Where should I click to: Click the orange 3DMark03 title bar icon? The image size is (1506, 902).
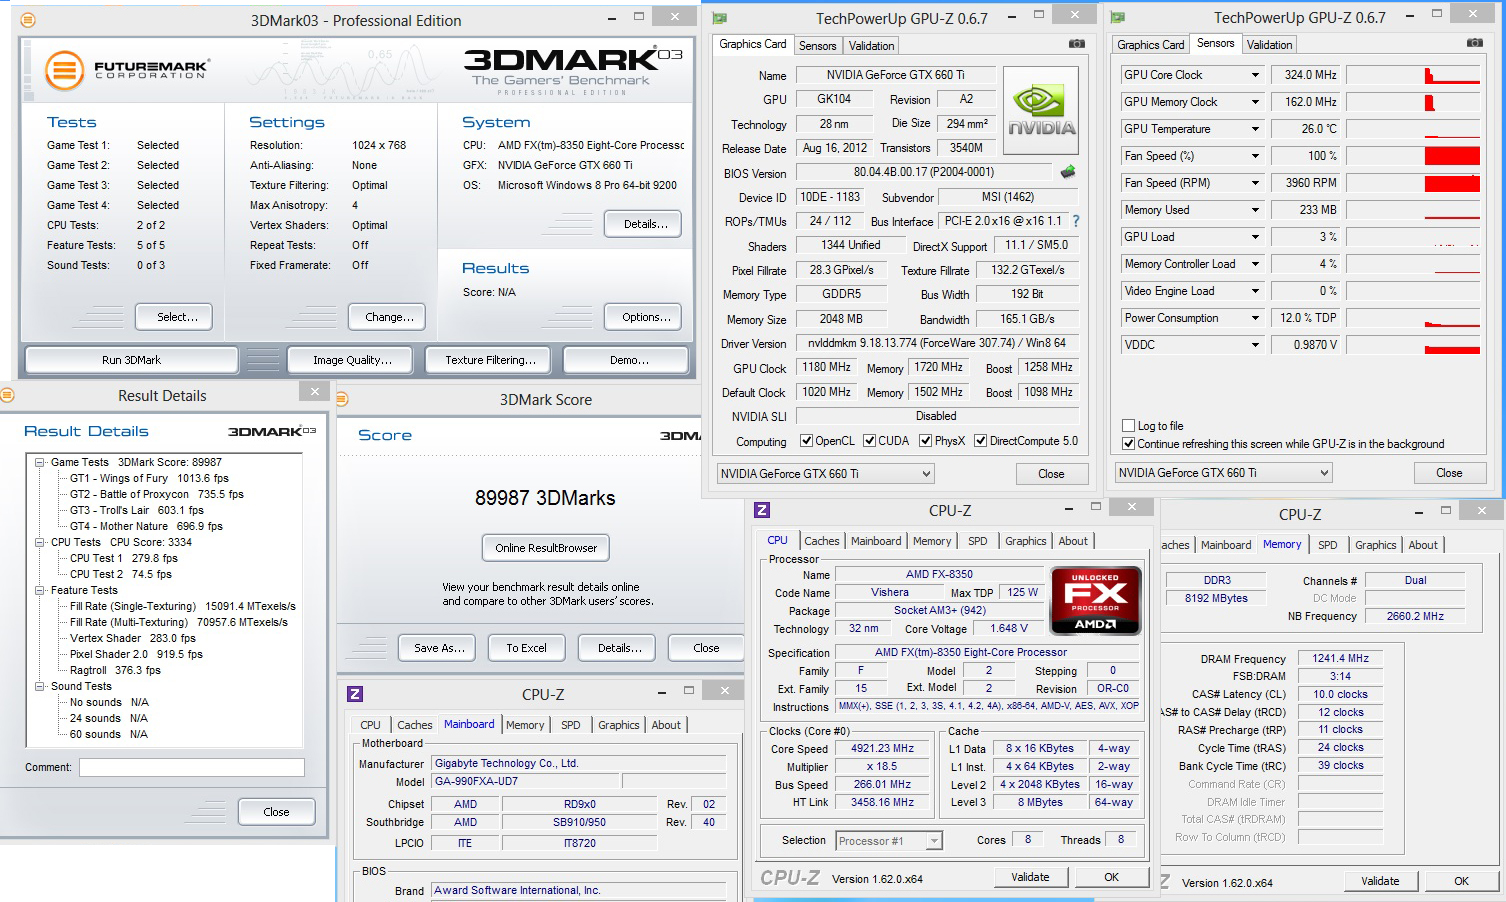(x=28, y=20)
